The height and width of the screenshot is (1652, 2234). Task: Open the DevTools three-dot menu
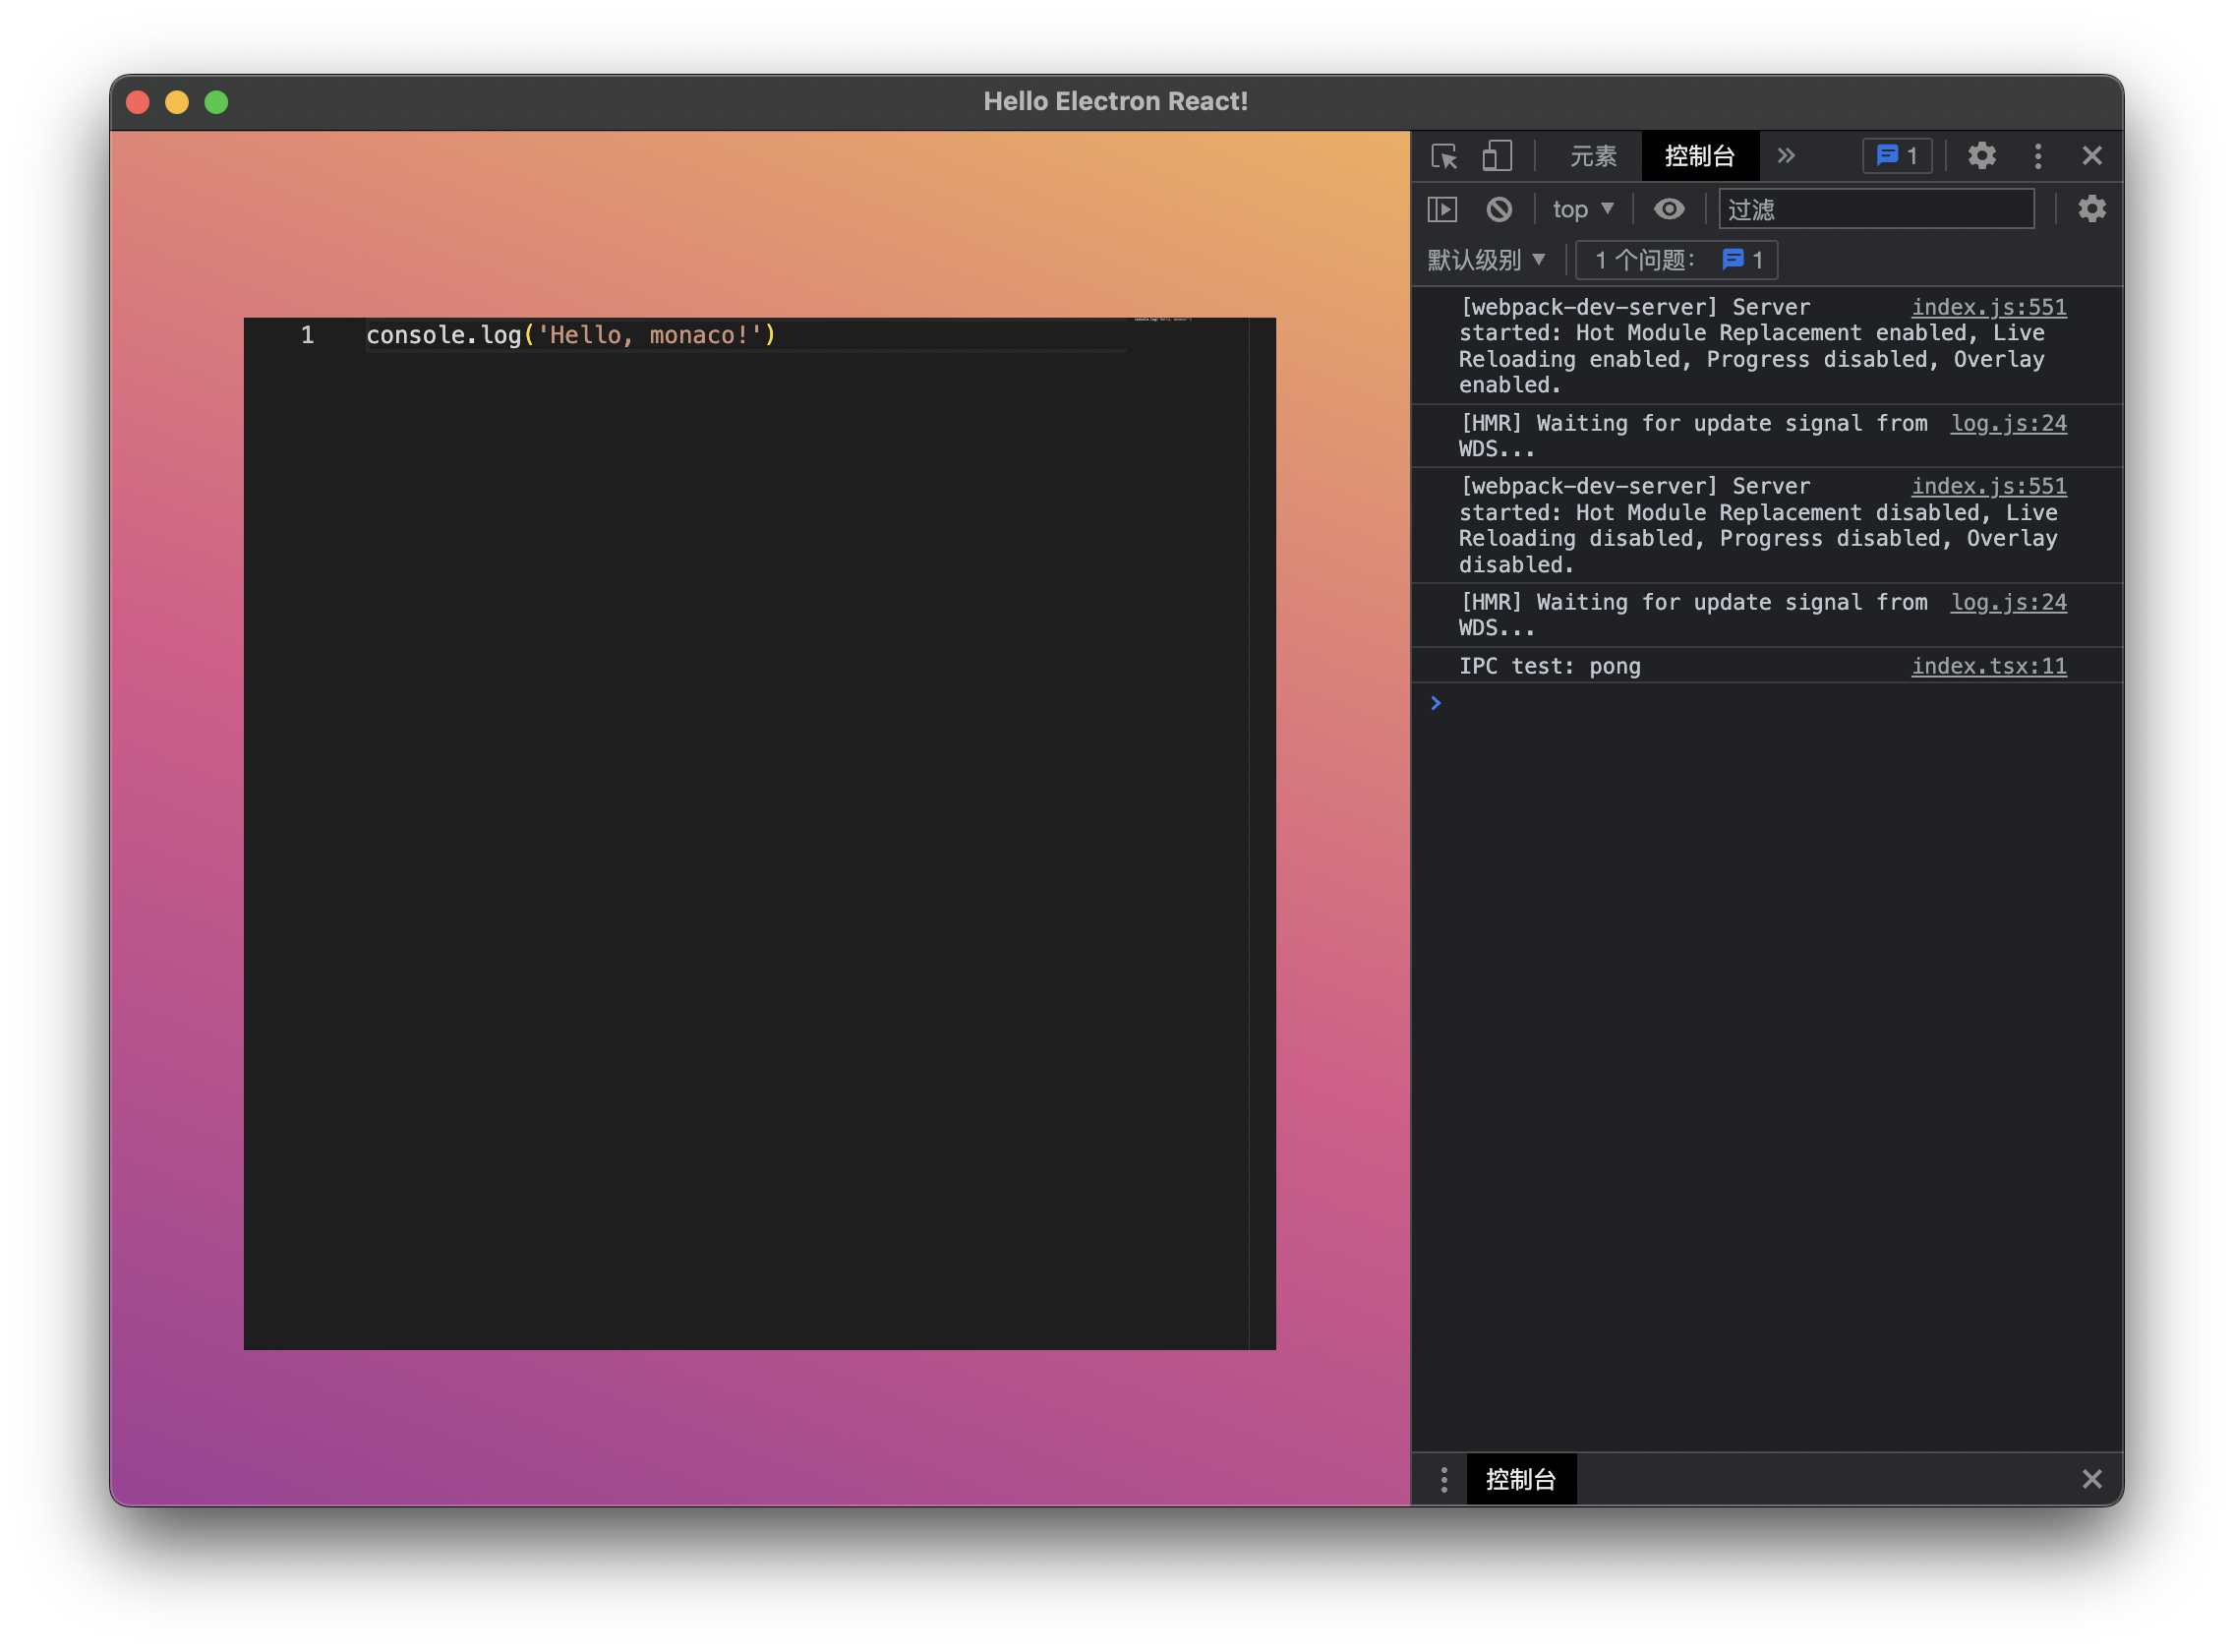click(2037, 156)
